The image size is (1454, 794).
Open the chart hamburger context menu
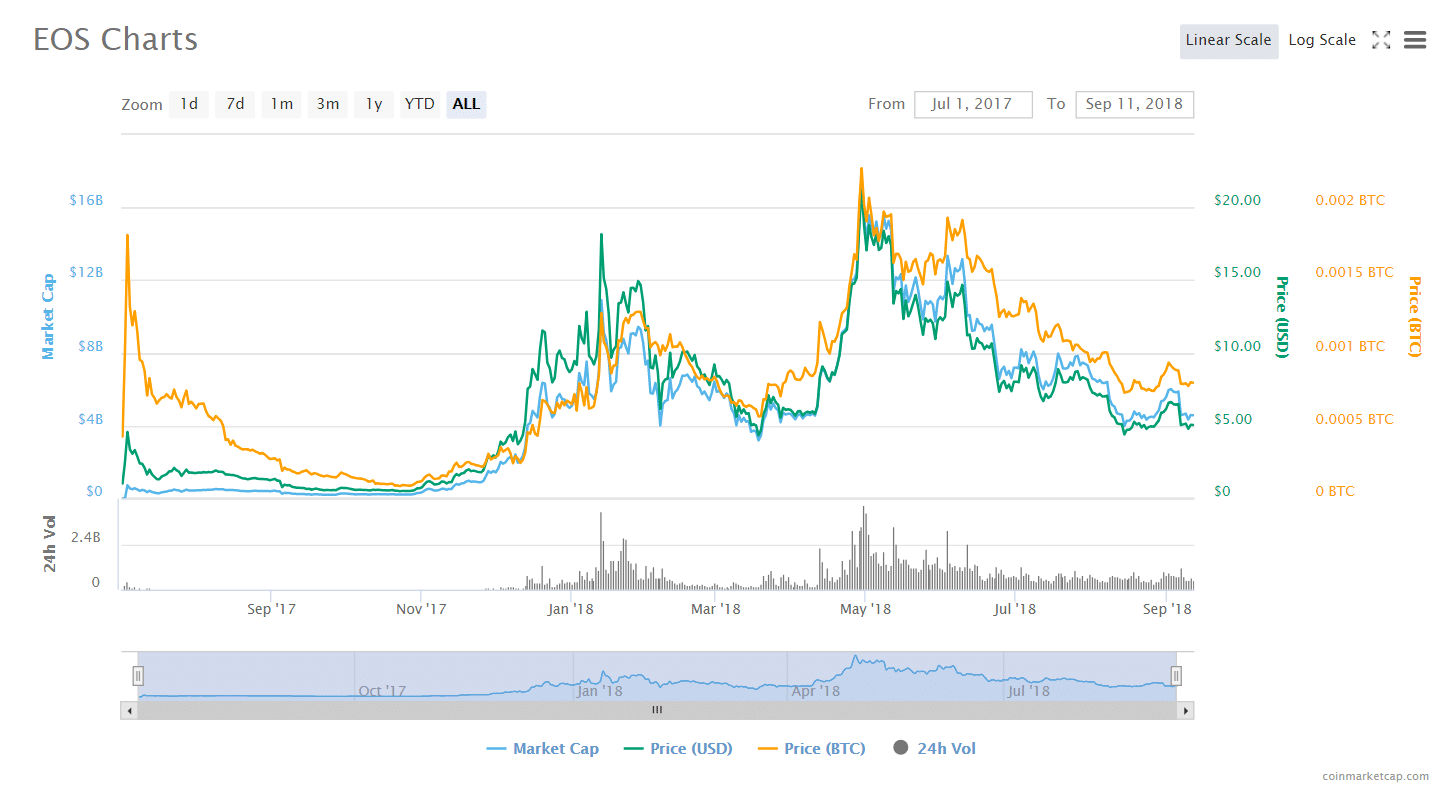point(1414,40)
